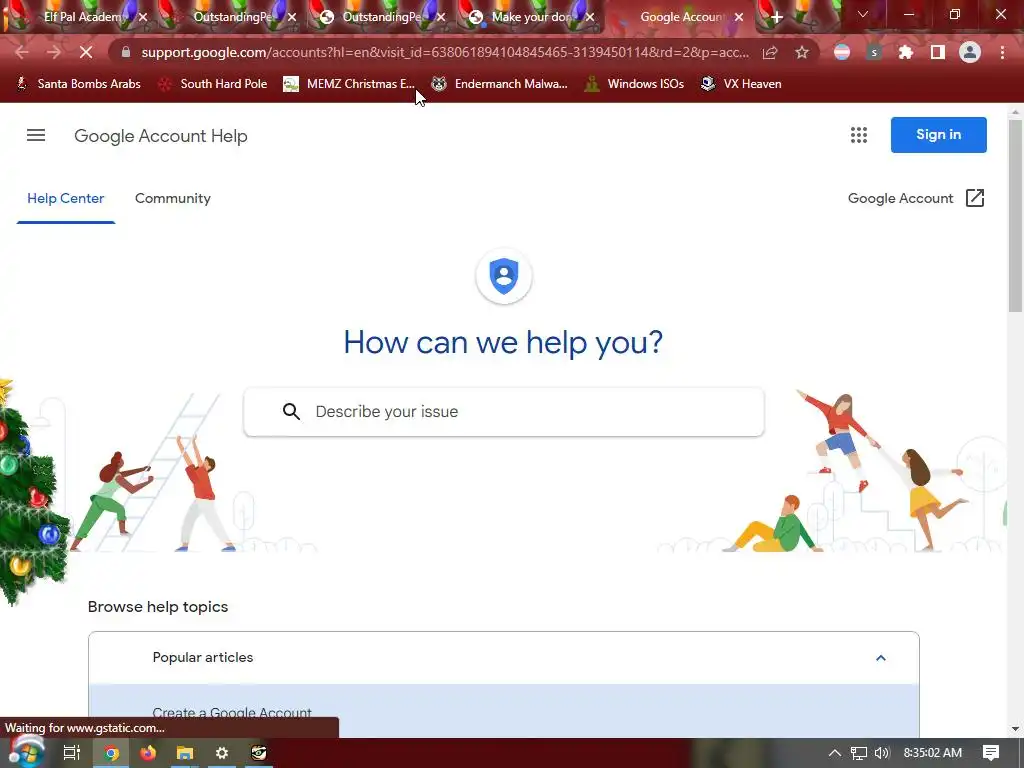Open a new browser tab
The height and width of the screenshot is (768, 1024).
tap(776, 17)
